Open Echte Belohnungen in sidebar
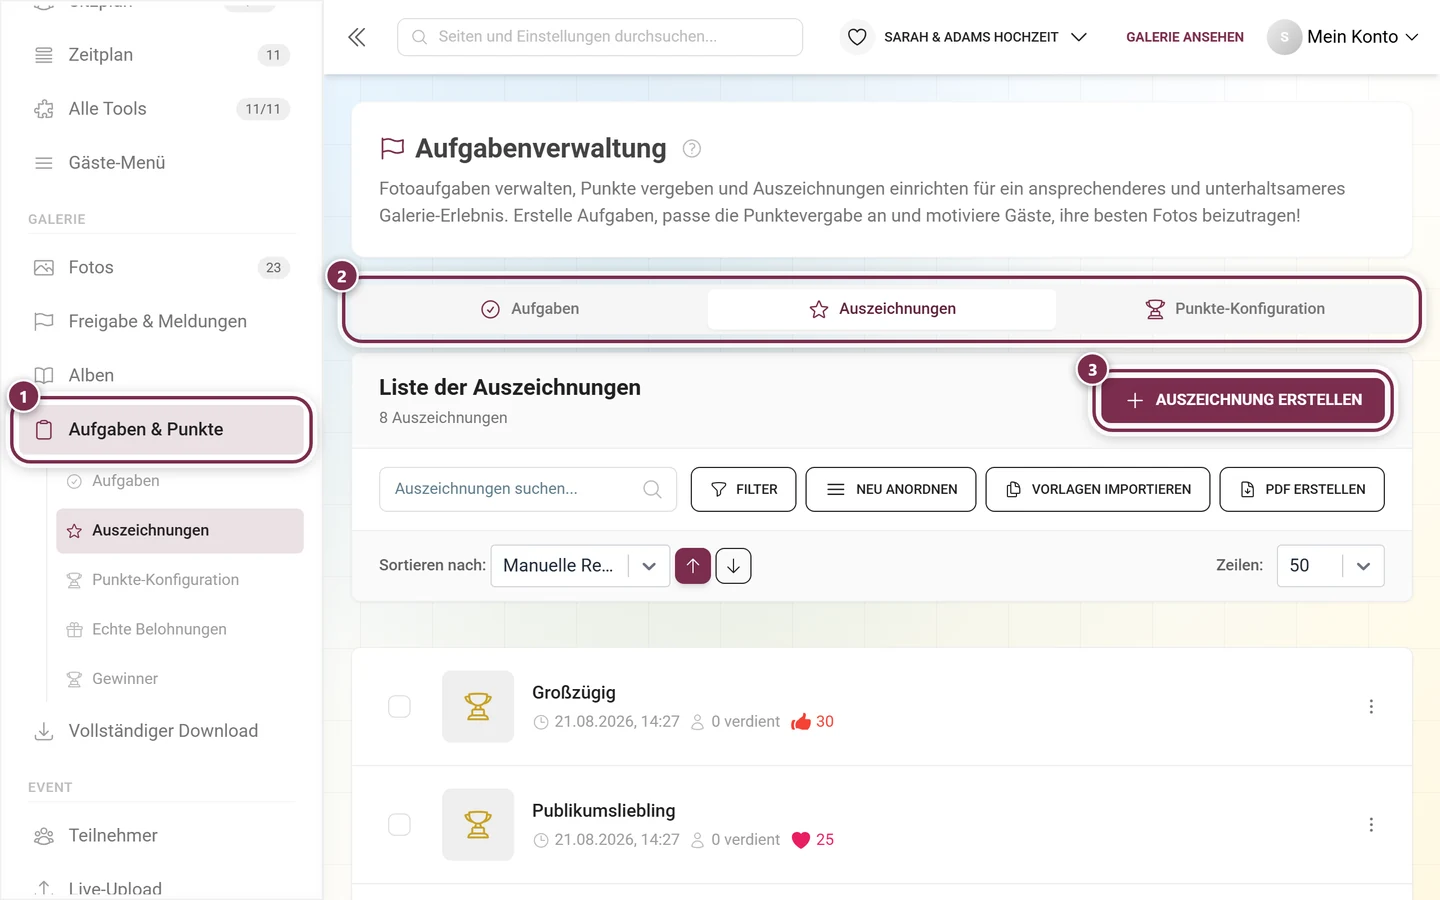 [x=180, y=630]
